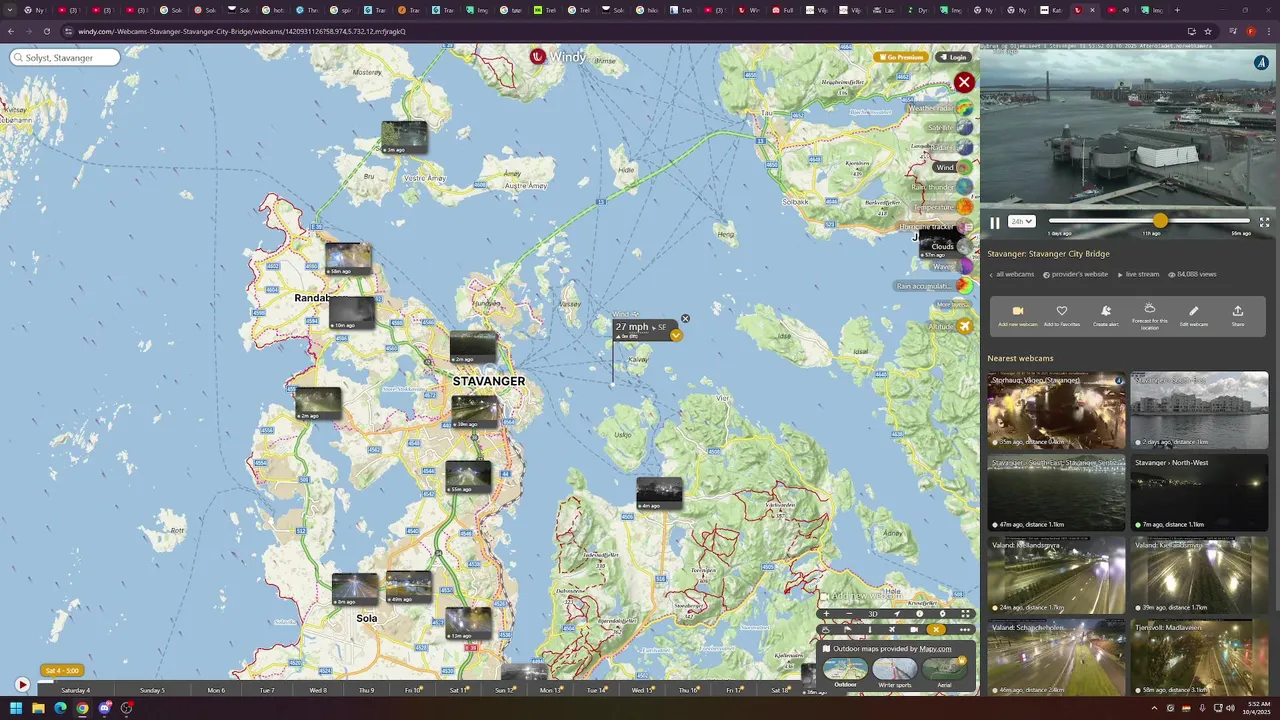Toggle 3D map mode
Viewport: 1280px width, 720px height.
coord(873,614)
